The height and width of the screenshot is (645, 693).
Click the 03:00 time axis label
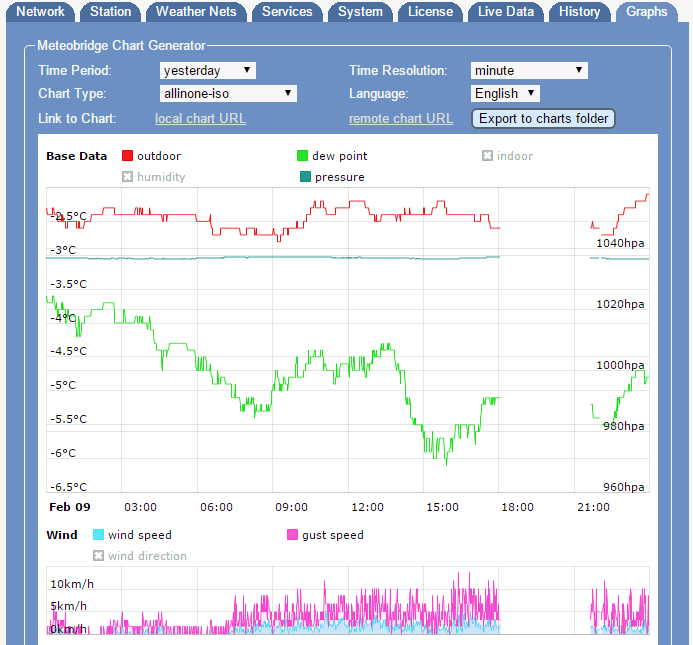tap(141, 507)
